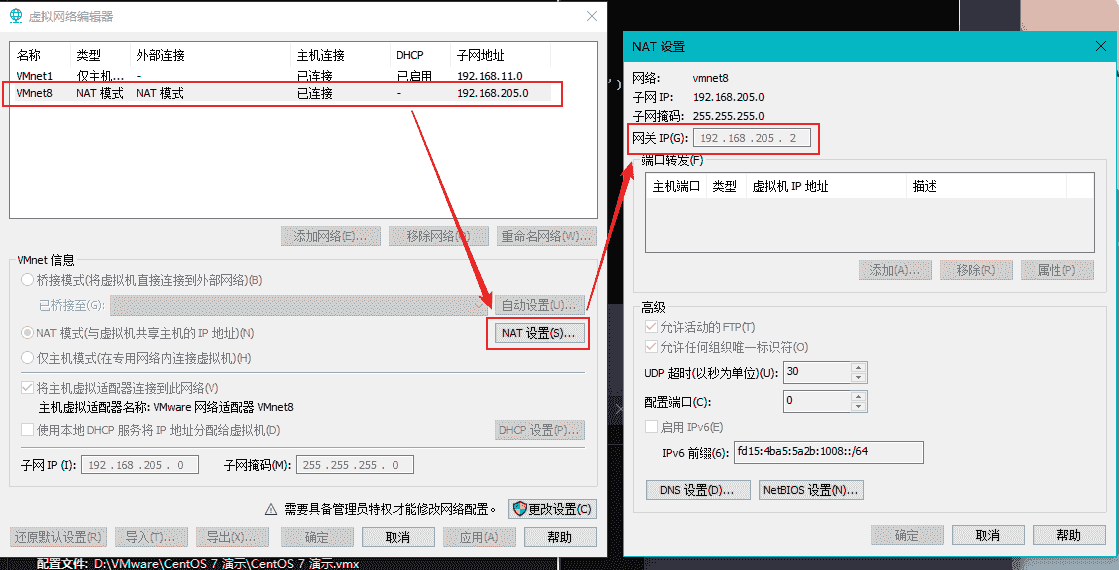Screen dimensions: 1119x570
Task: Increase UDP 超时 value with up arrow
Action: click(x=858, y=367)
